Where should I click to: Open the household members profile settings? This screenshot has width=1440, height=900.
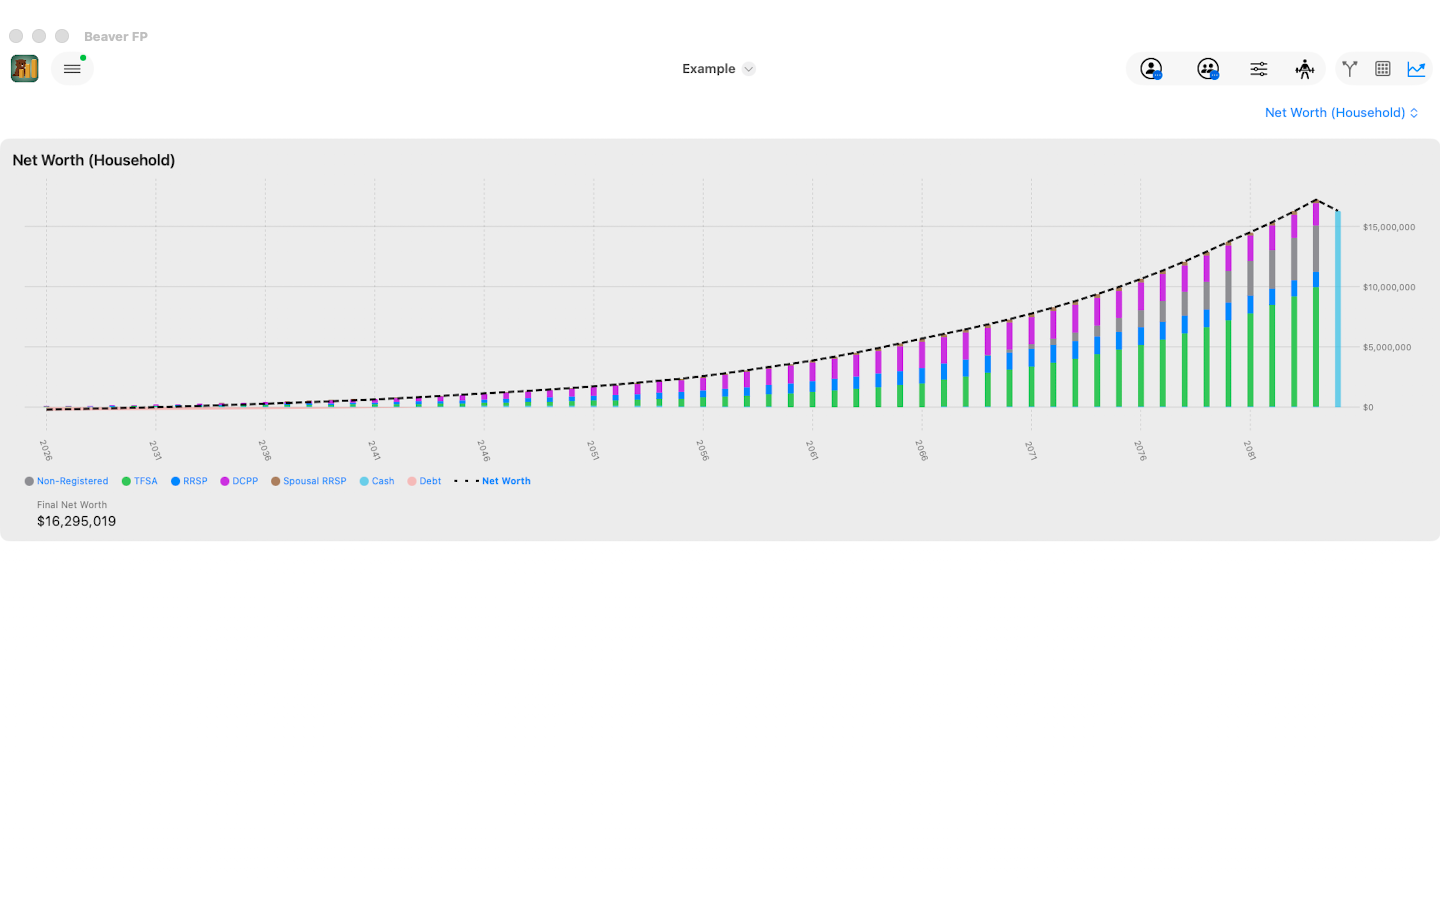1208,69
